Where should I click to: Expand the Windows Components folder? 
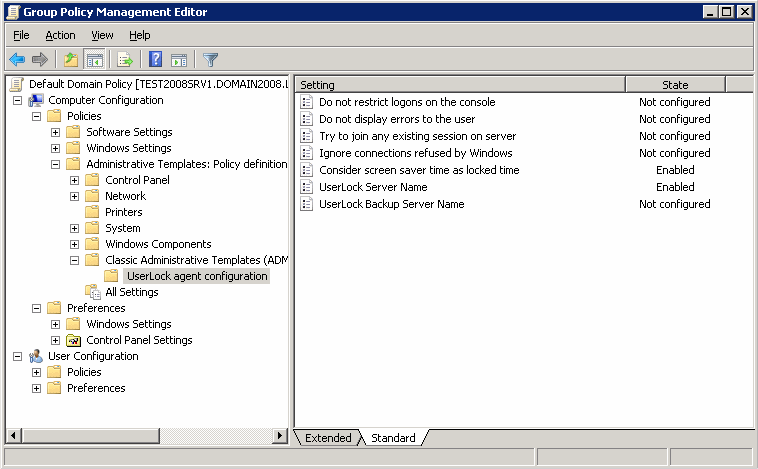tap(75, 244)
